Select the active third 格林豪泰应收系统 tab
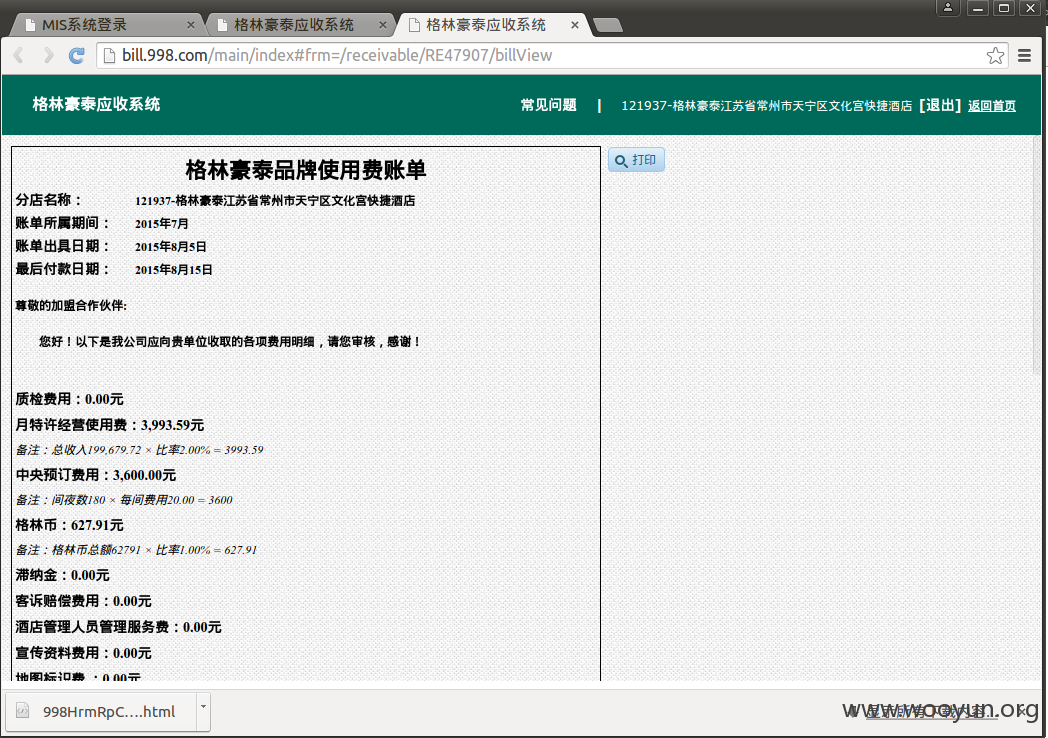 [x=491, y=25]
